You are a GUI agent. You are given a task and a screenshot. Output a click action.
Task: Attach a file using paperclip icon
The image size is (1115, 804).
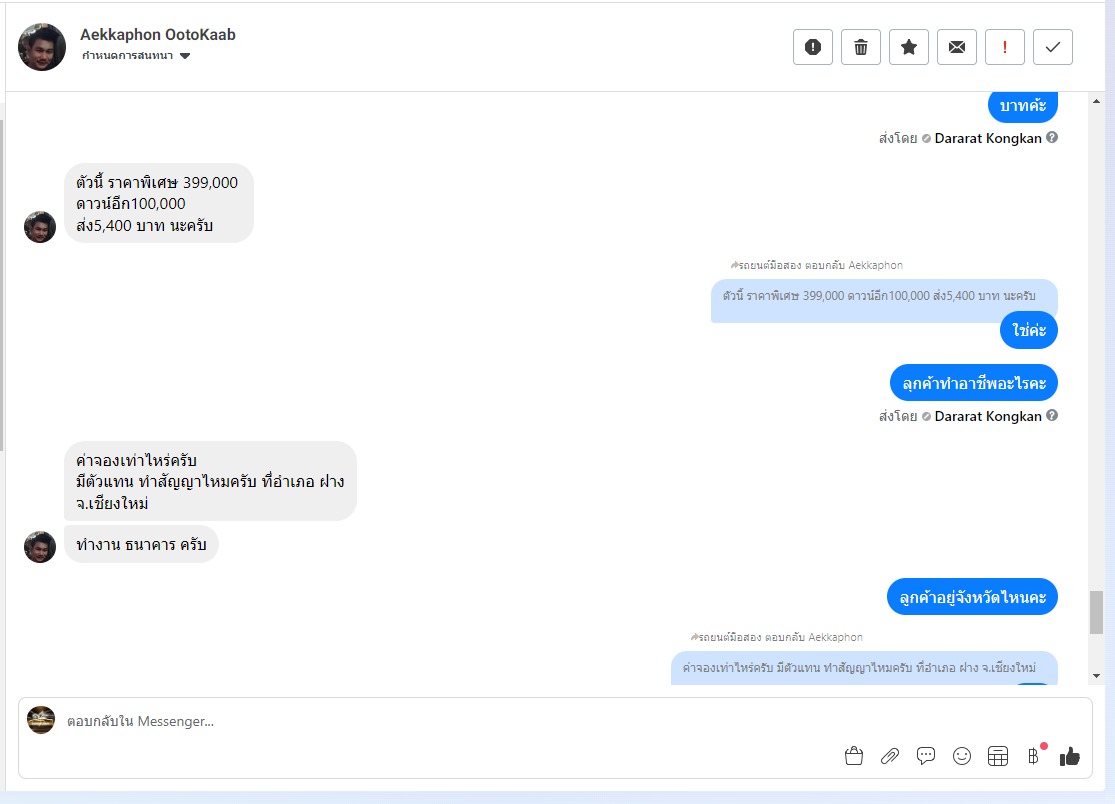click(x=890, y=756)
